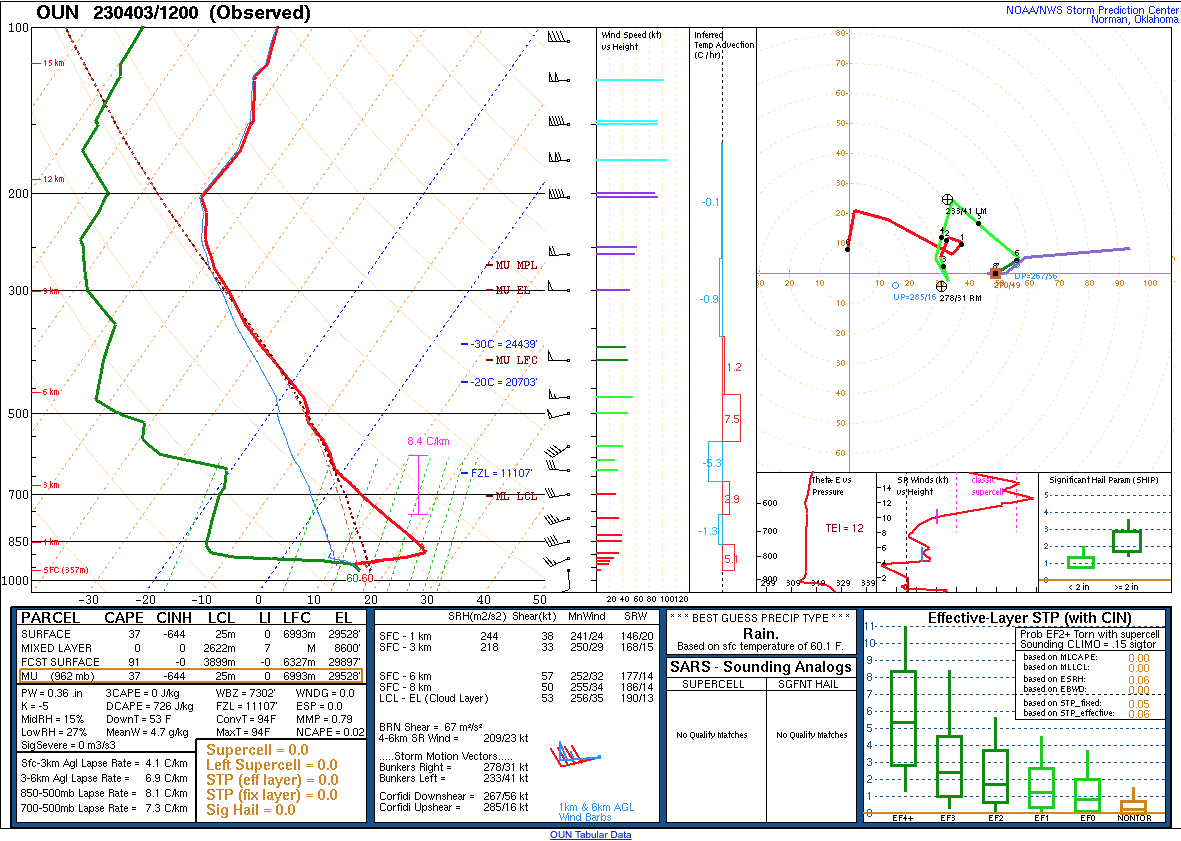Click the '-20C = 20703'' height label
The height and width of the screenshot is (841, 1181).
point(504,382)
